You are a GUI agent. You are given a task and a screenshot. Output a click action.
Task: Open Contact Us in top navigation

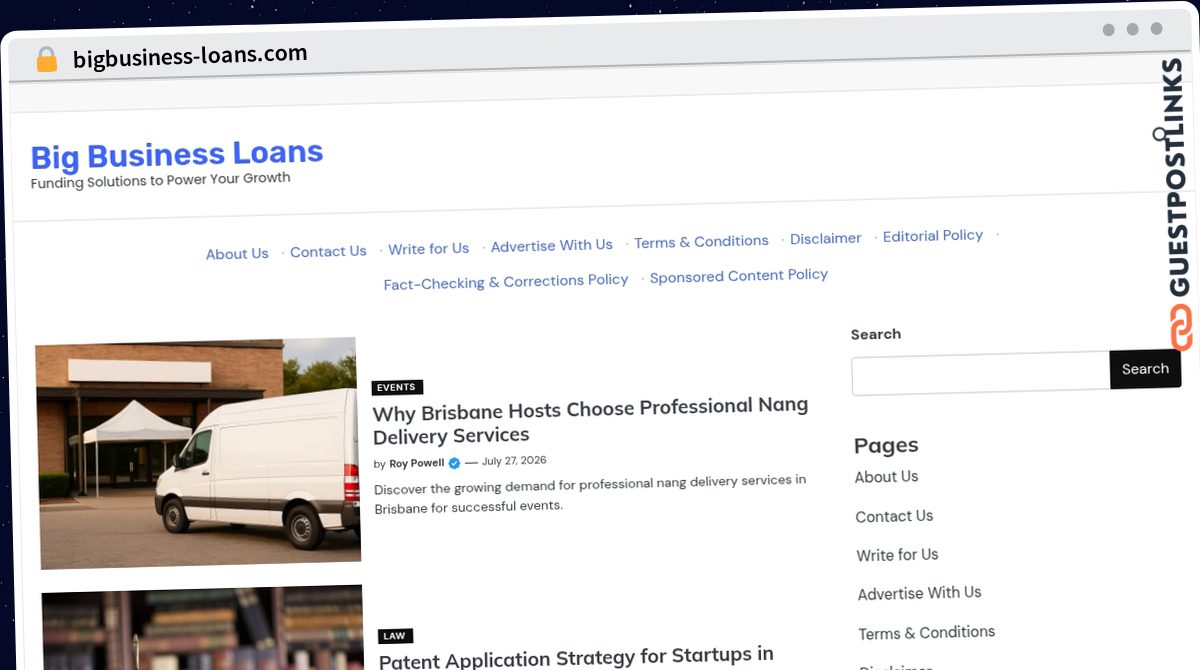pos(328,252)
